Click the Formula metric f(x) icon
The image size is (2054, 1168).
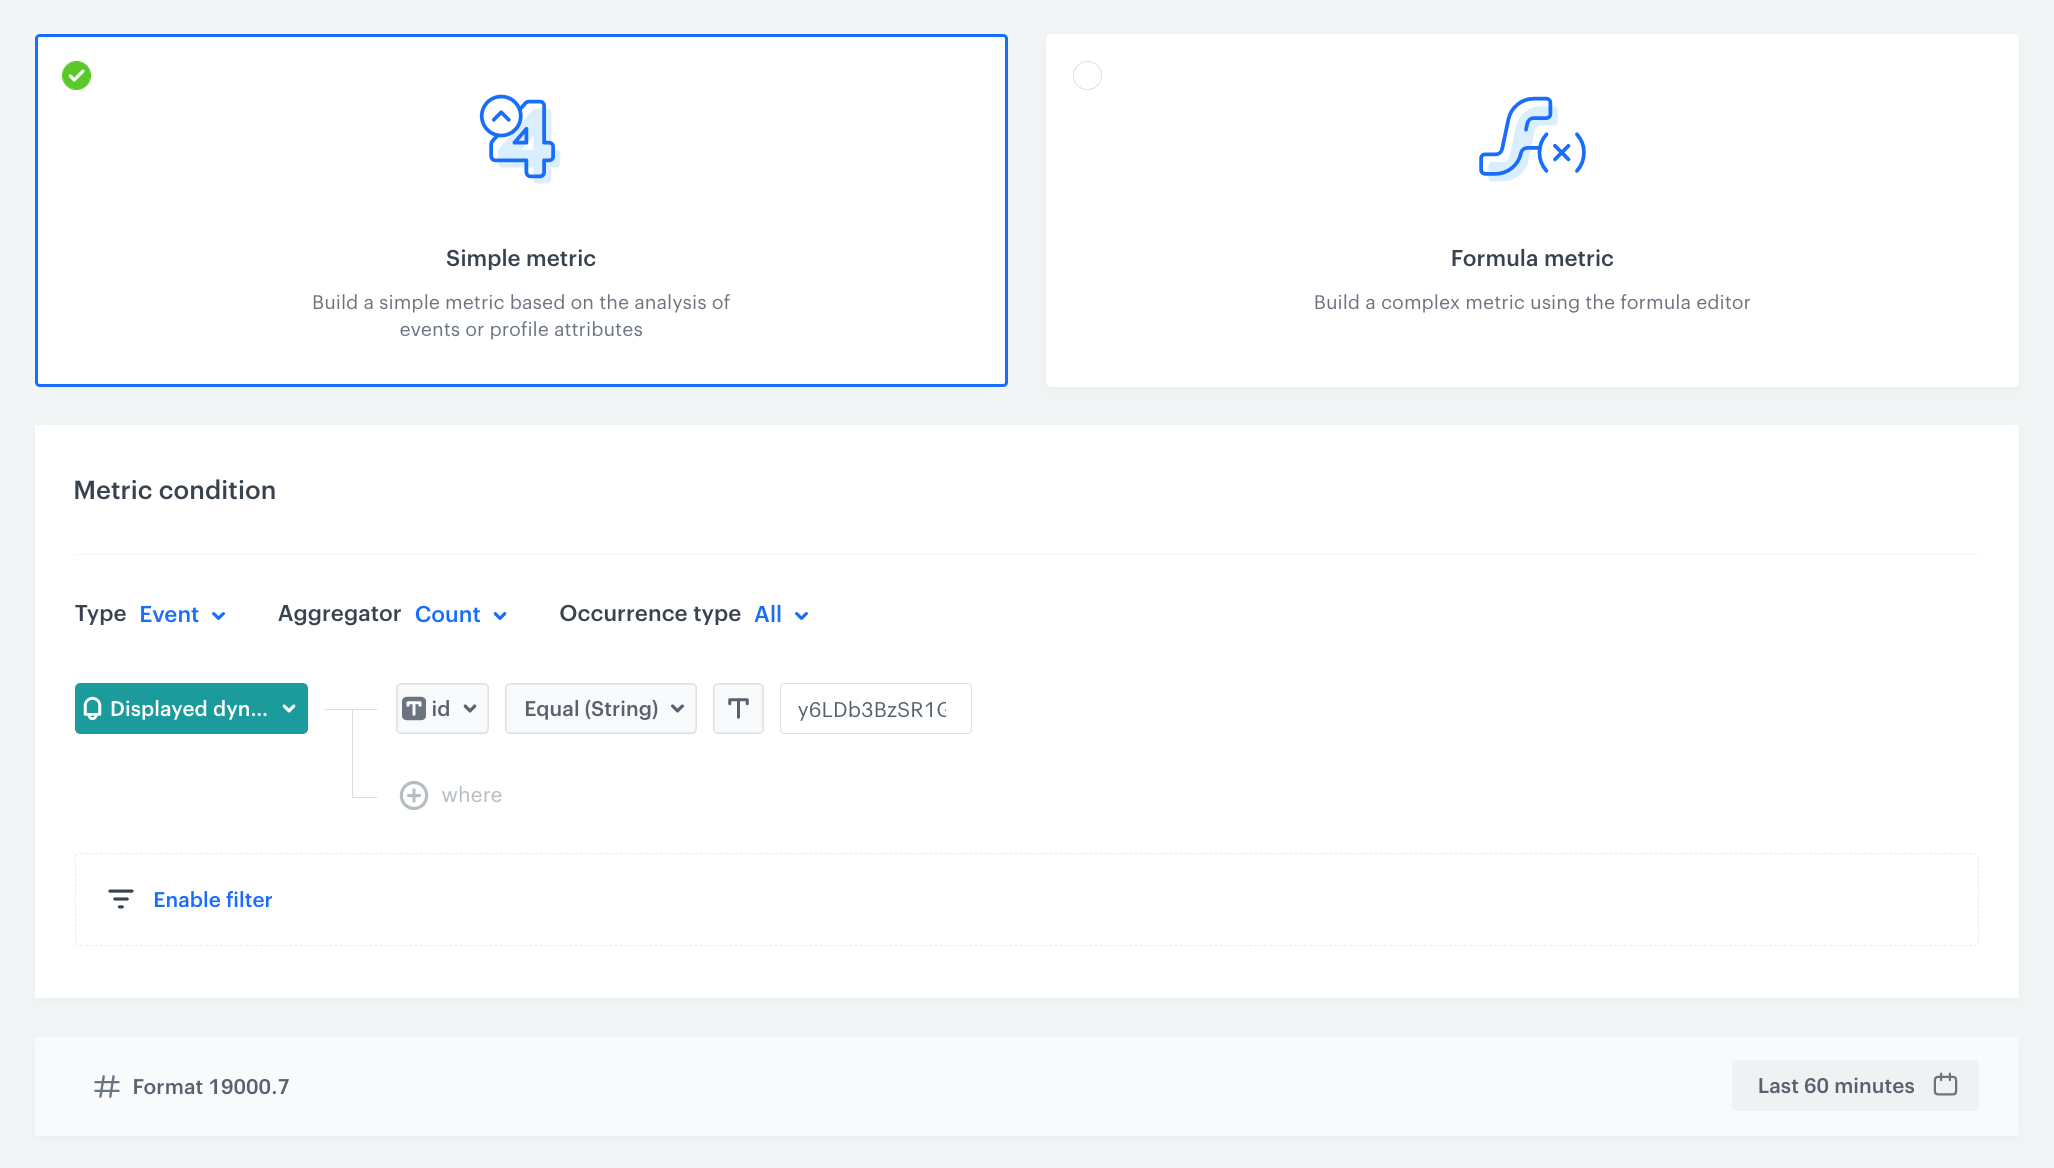click(1531, 138)
